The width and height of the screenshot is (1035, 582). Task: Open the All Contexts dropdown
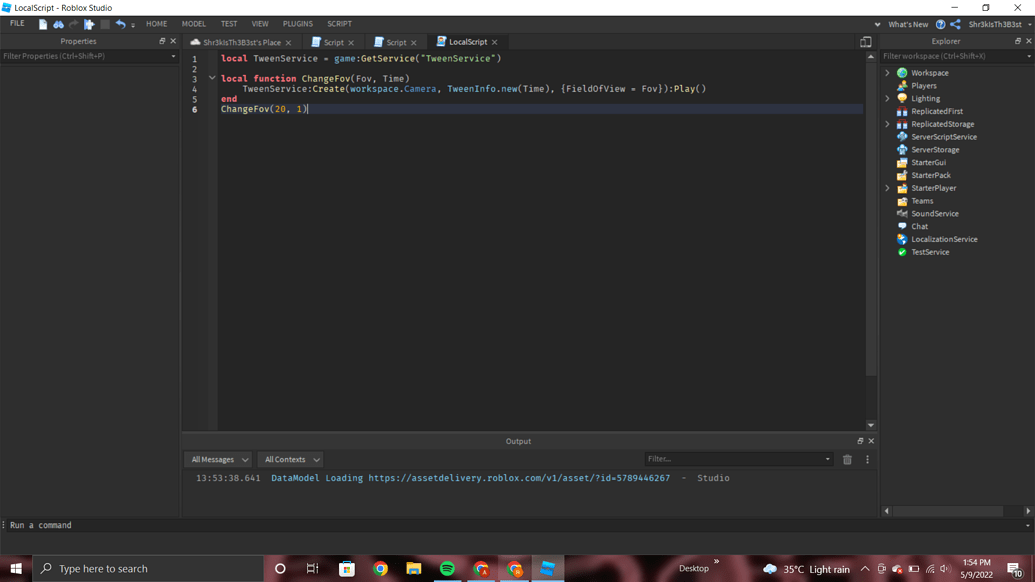(292, 459)
